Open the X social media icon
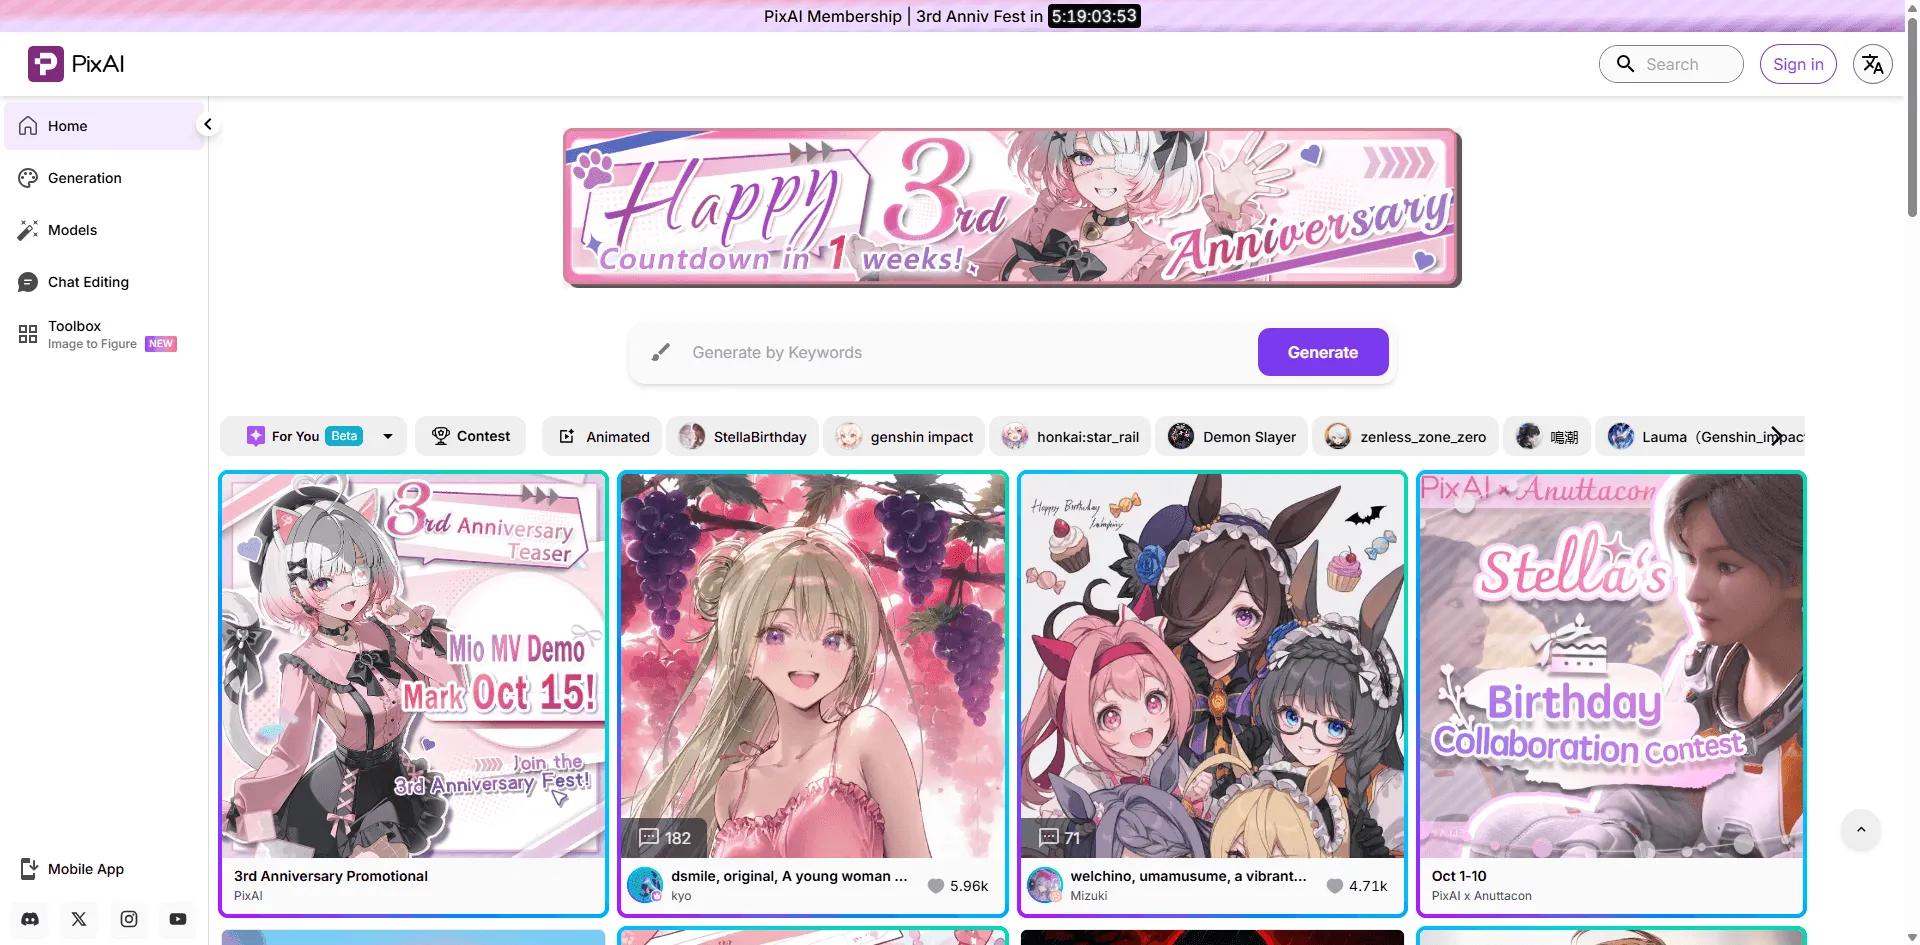This screenshot has height=945, width=1920. [79, 919]
